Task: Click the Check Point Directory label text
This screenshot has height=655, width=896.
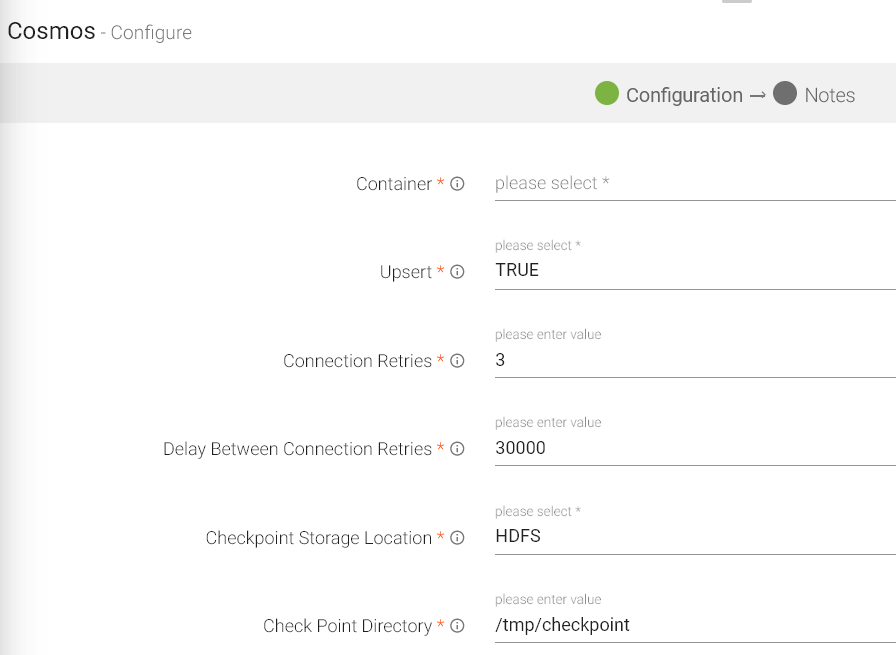Action: (347, 626)
